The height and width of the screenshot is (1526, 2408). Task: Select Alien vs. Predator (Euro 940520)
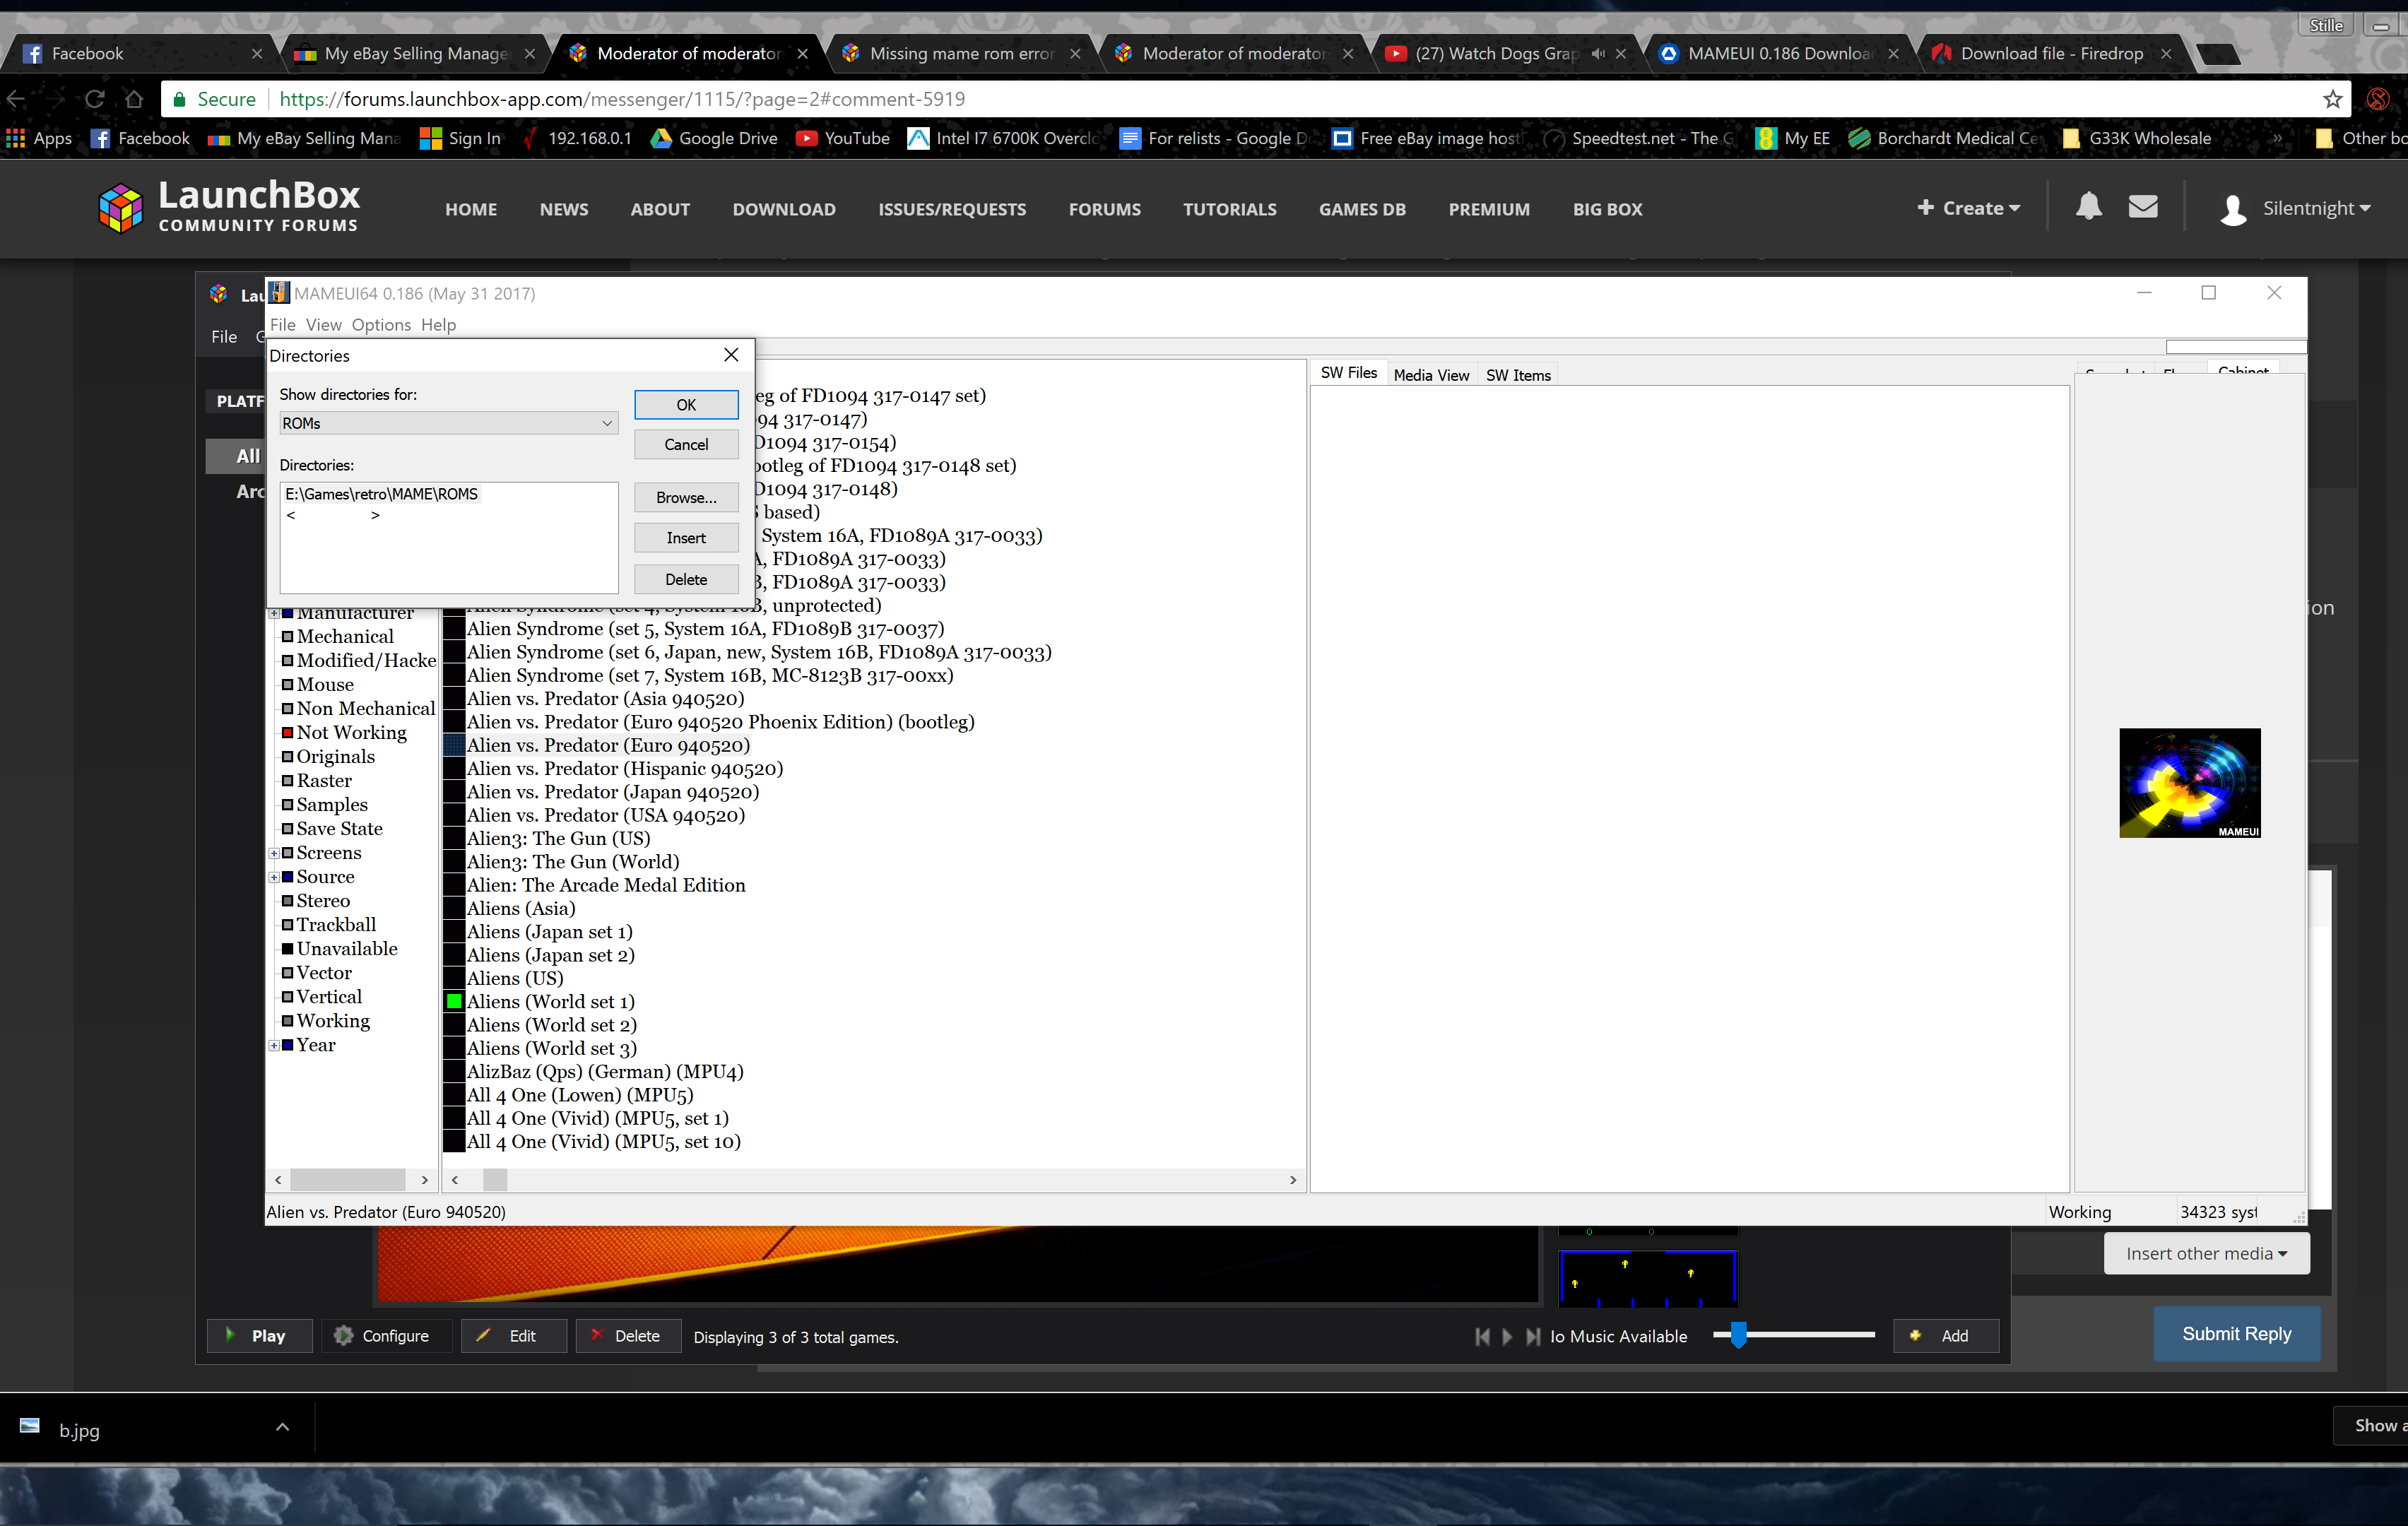[x=608, y=745]
